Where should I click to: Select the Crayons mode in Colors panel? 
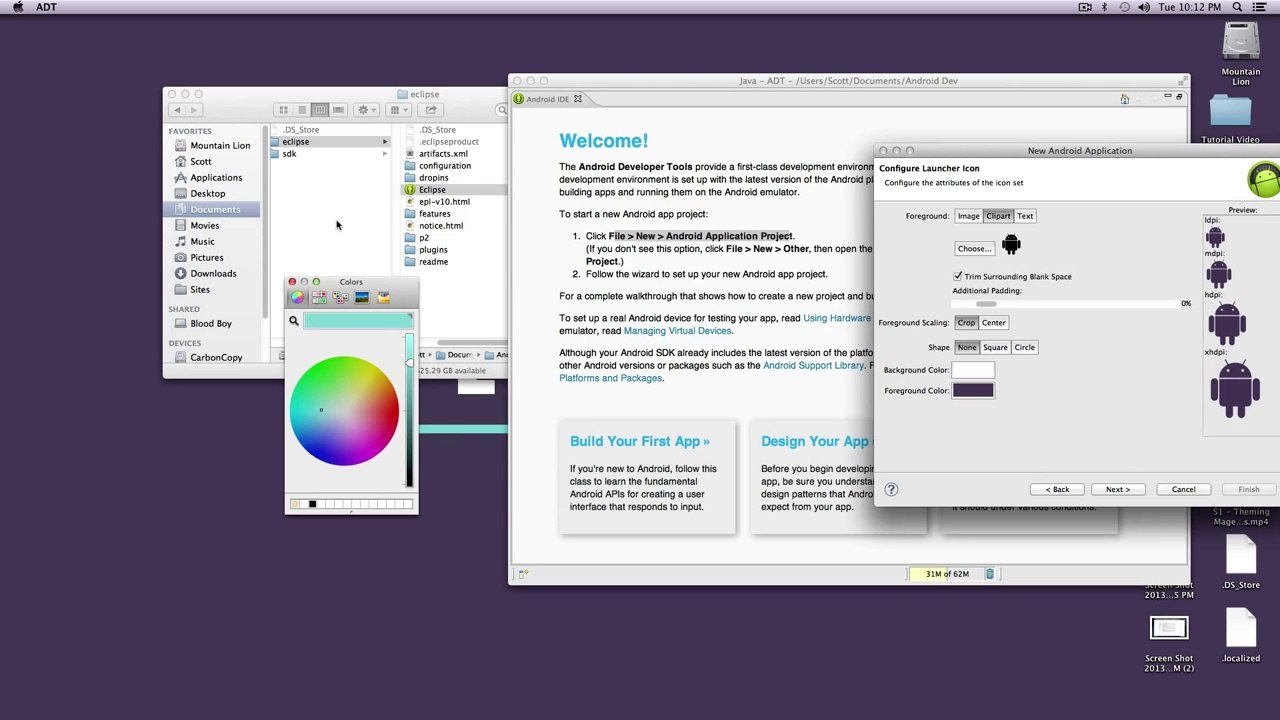(x=383, y=298)
